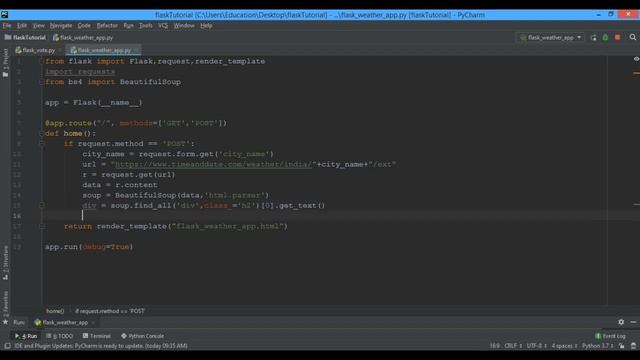Click the rerun flask_weather_app icon
Screen dimensions: 640x360
593,38
